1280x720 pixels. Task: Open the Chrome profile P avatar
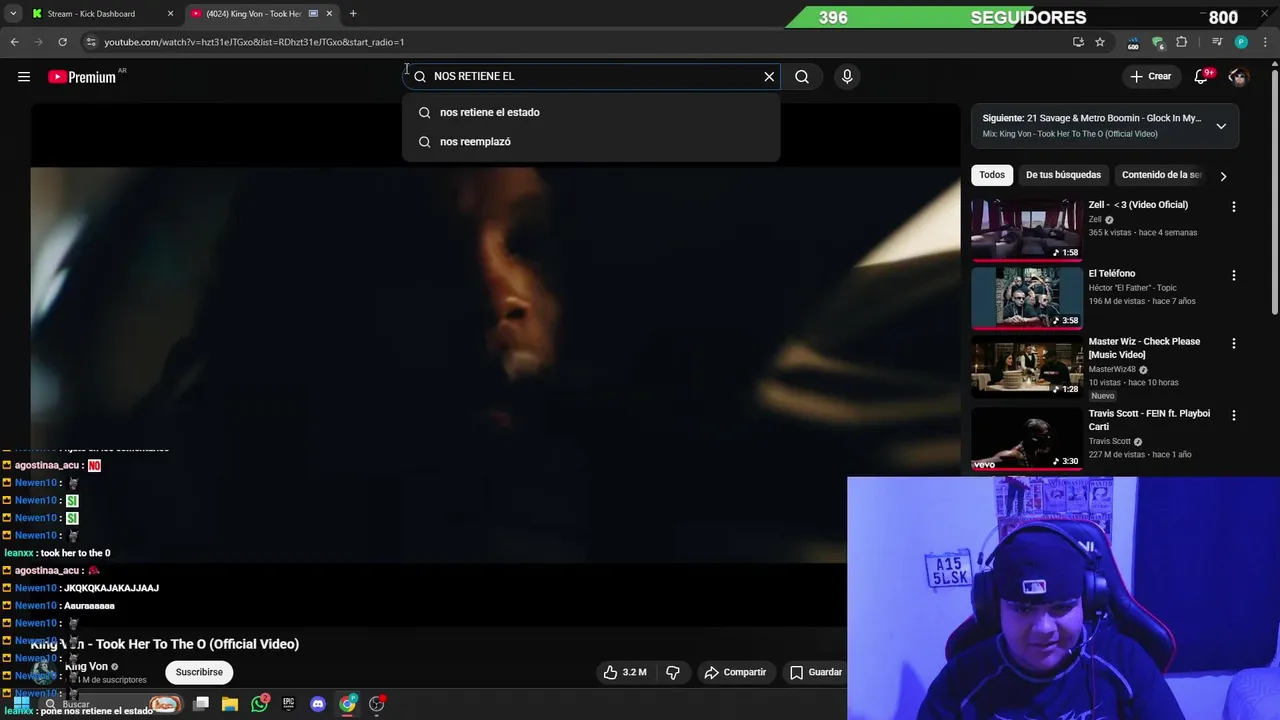1241,42
